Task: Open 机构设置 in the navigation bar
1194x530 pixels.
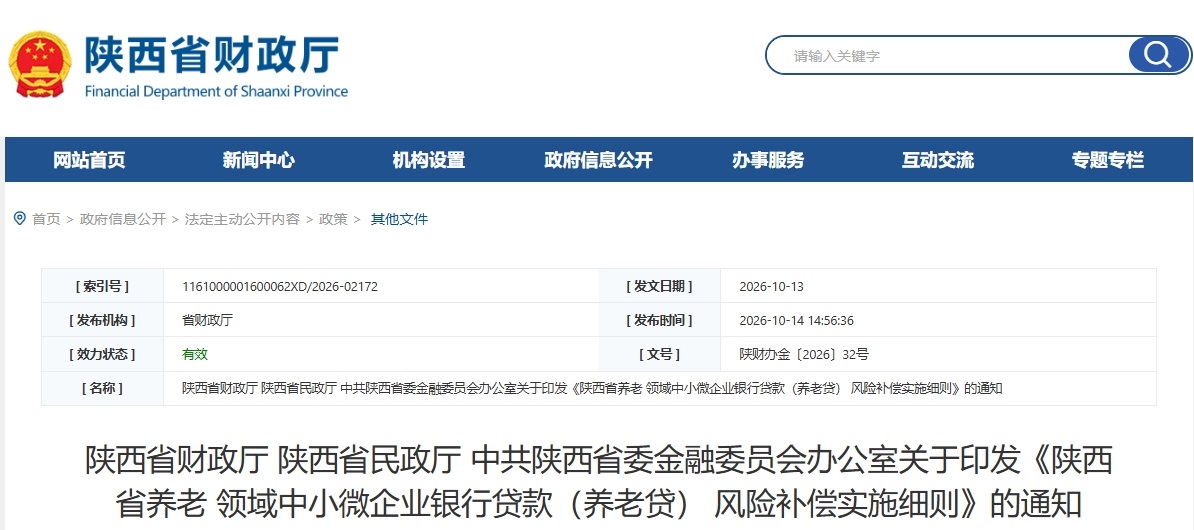Action: pyautogui.click(x=429, y=160)
